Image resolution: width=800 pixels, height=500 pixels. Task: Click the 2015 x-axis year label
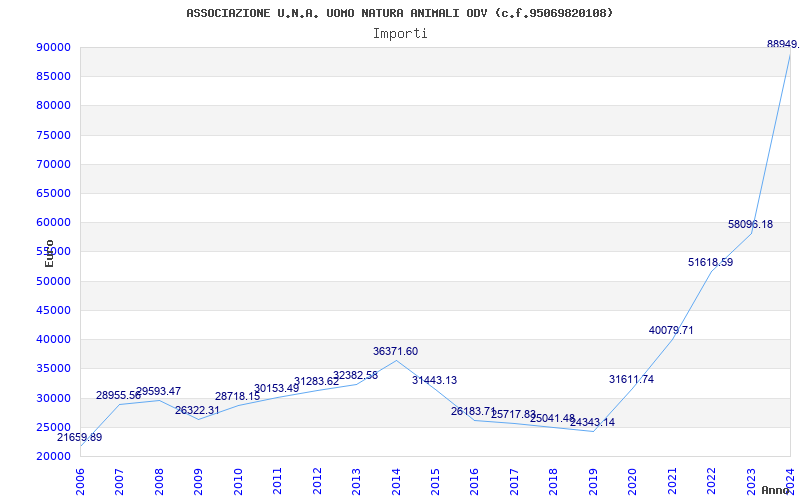tap(436, 482)
